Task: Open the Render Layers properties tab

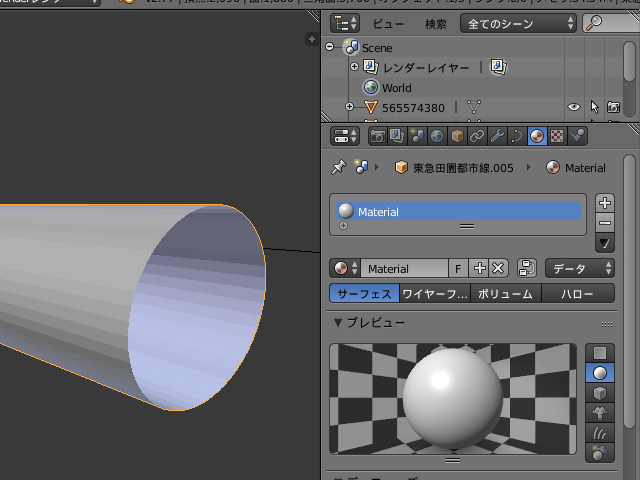Action: tap(397, 136)
